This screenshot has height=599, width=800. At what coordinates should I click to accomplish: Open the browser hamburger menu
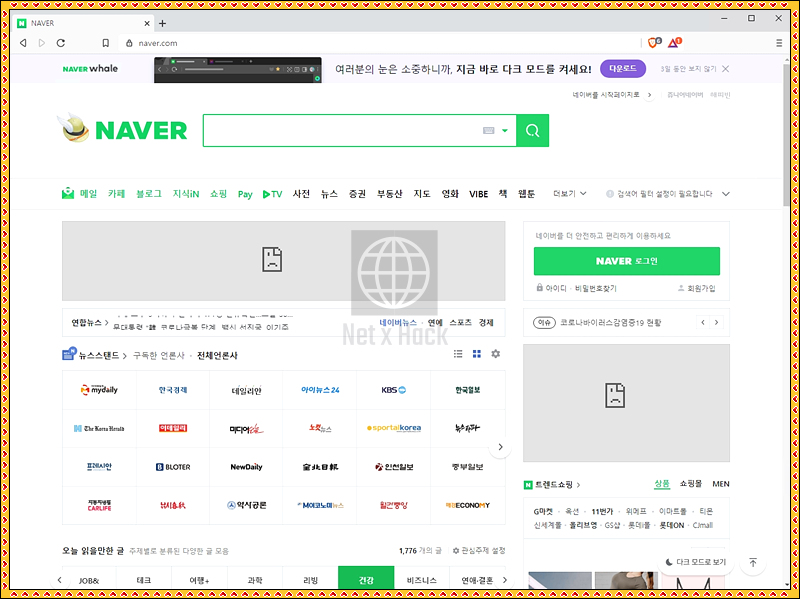click(779, 43)
